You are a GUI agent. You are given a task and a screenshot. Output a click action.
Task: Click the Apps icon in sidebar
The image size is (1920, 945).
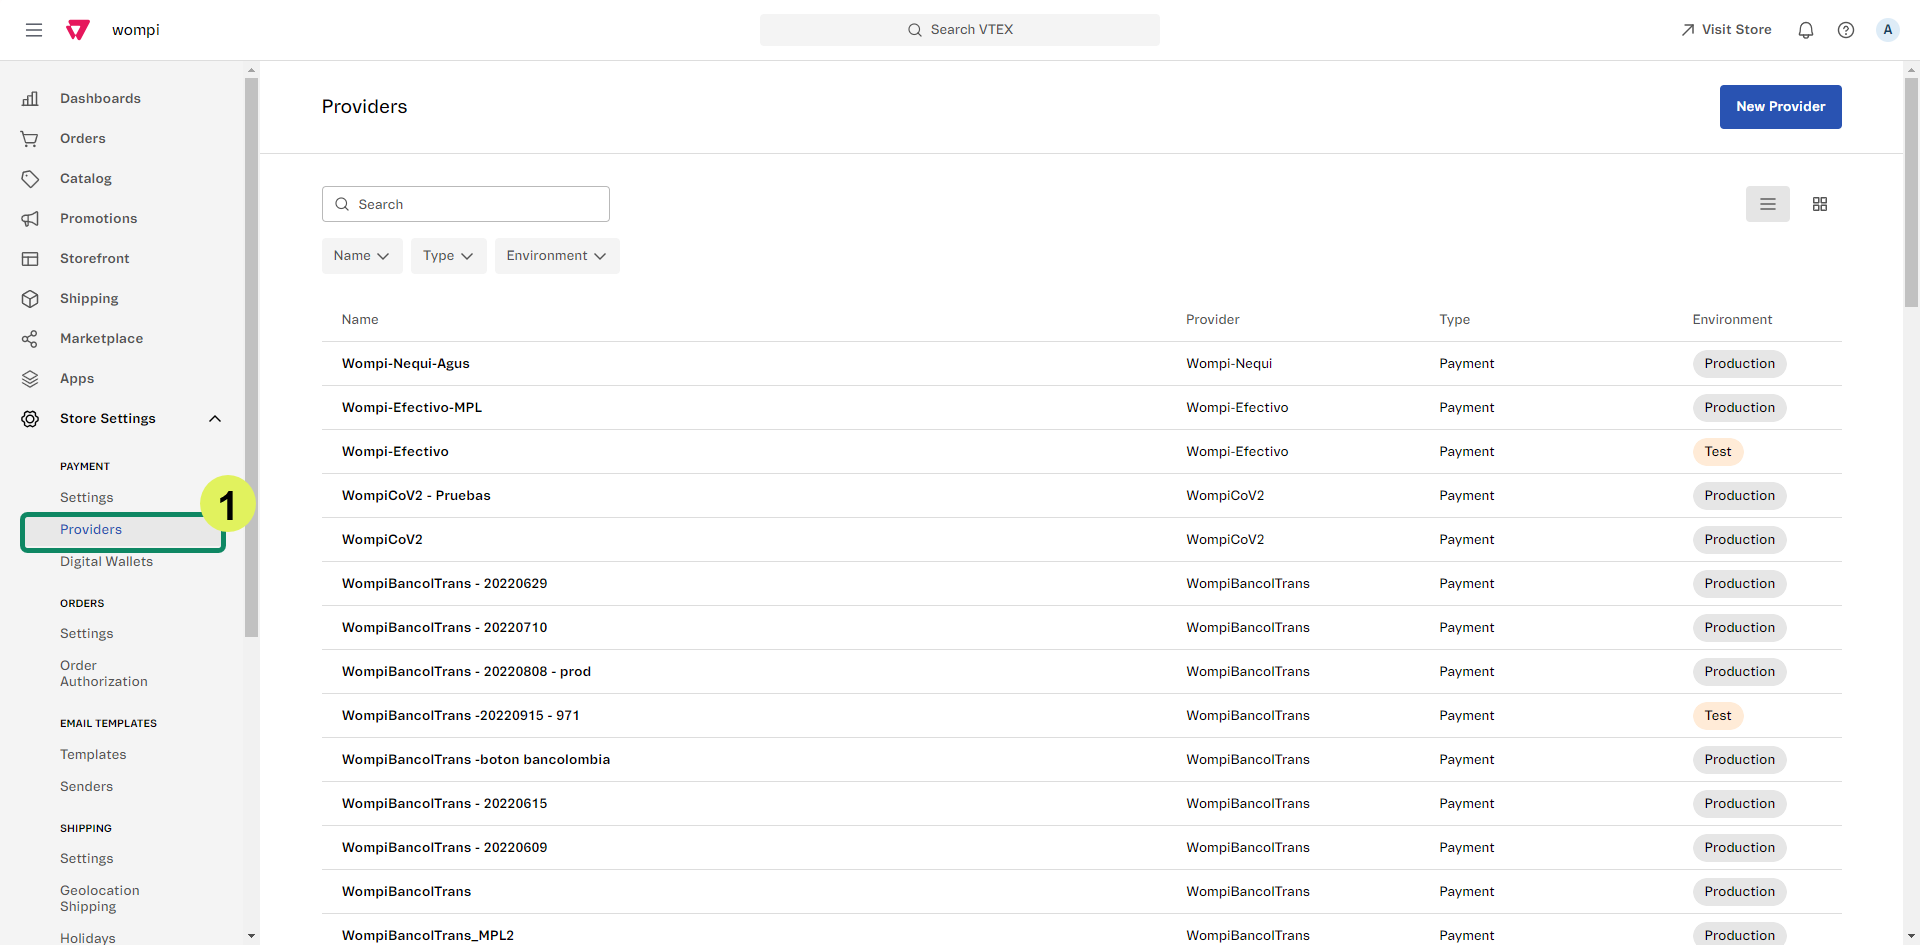click(30, 378)
